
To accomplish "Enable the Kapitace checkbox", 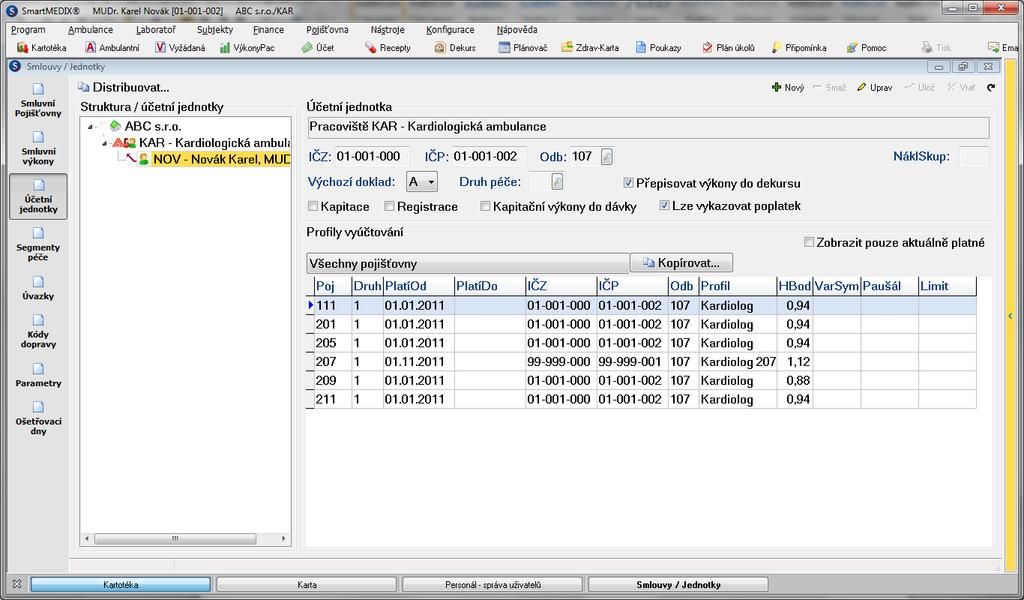I will coord(313,206).
